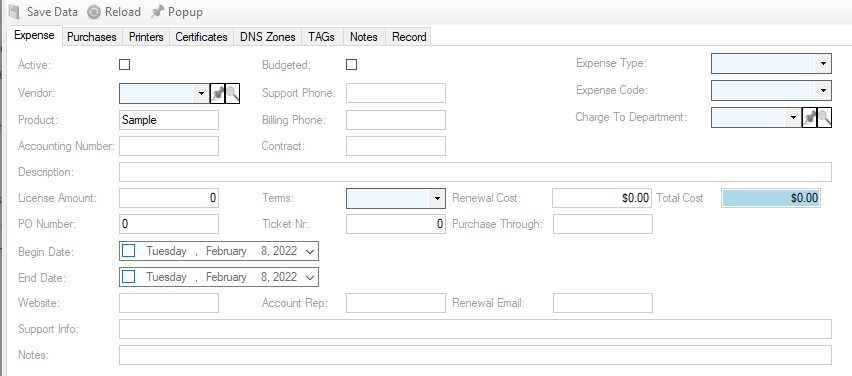
Task: Click the Billing Phone input field
Action: [396, 120]
